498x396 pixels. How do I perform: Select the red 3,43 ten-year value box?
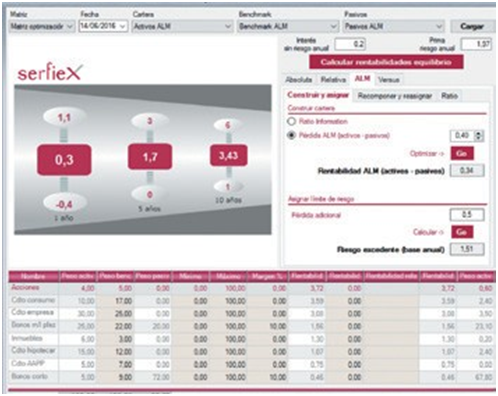(228, 155)
